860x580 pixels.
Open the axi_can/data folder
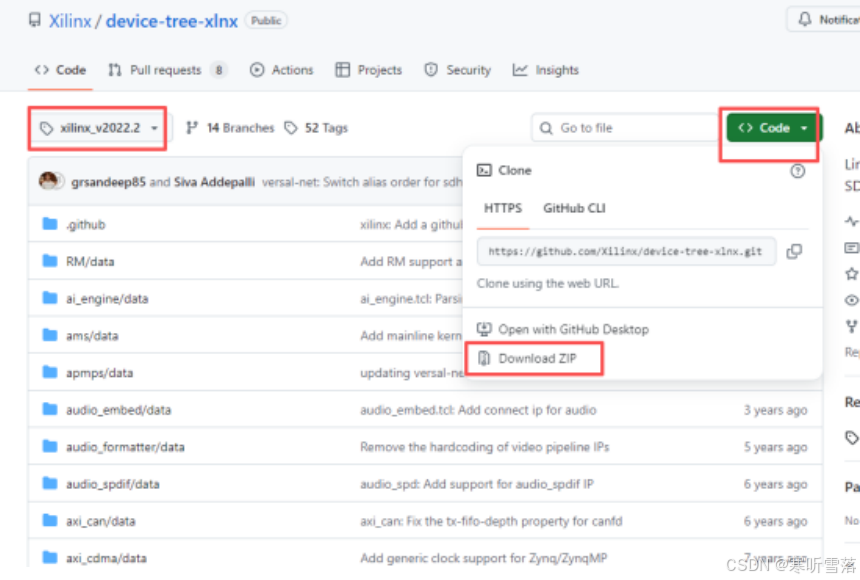pyautogui.click(x=100, y=521)
